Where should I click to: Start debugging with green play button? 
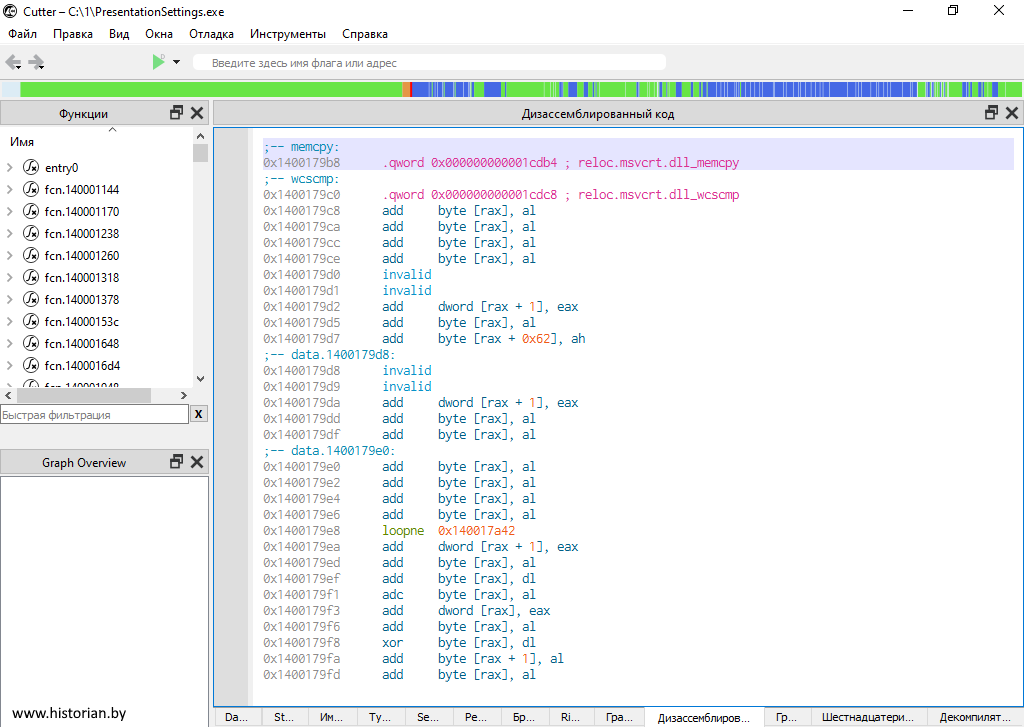pos(158,62)
